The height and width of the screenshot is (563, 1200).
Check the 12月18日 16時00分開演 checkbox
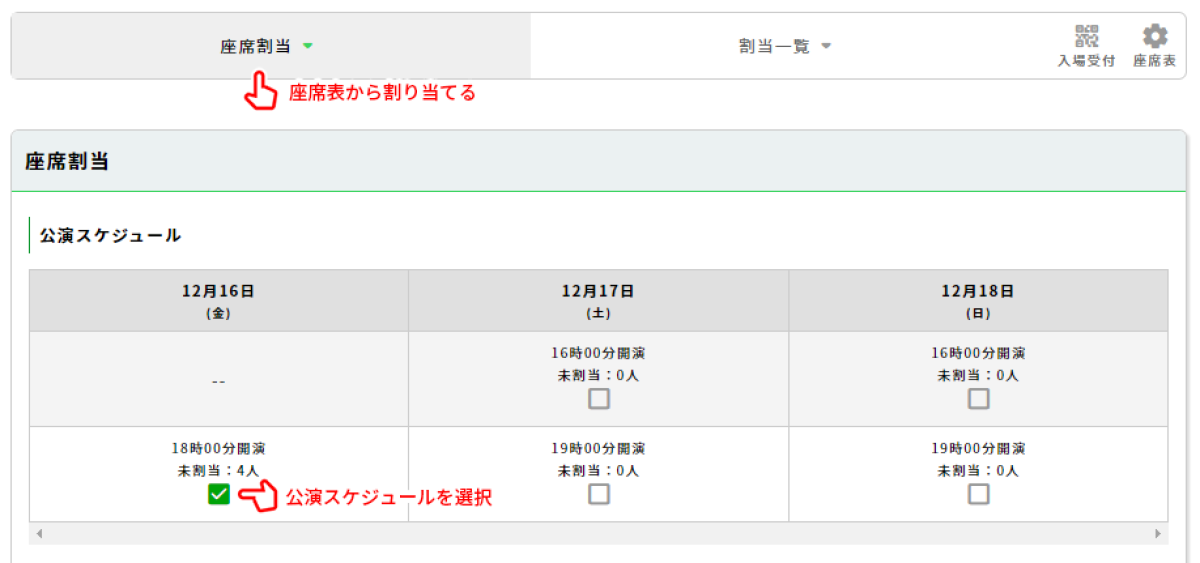978,399
